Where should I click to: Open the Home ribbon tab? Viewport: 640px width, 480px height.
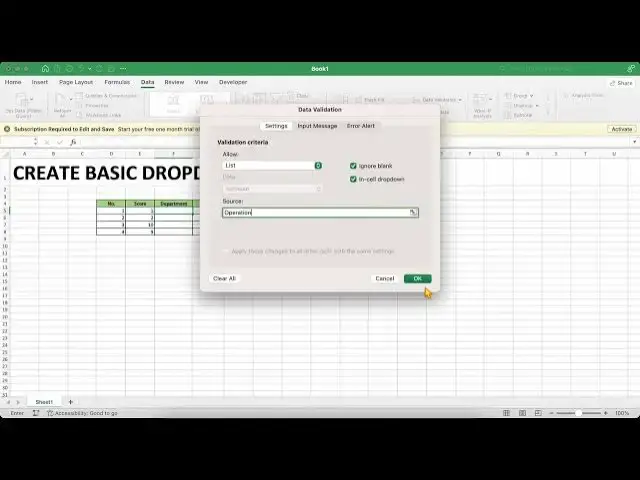(13, 82)
